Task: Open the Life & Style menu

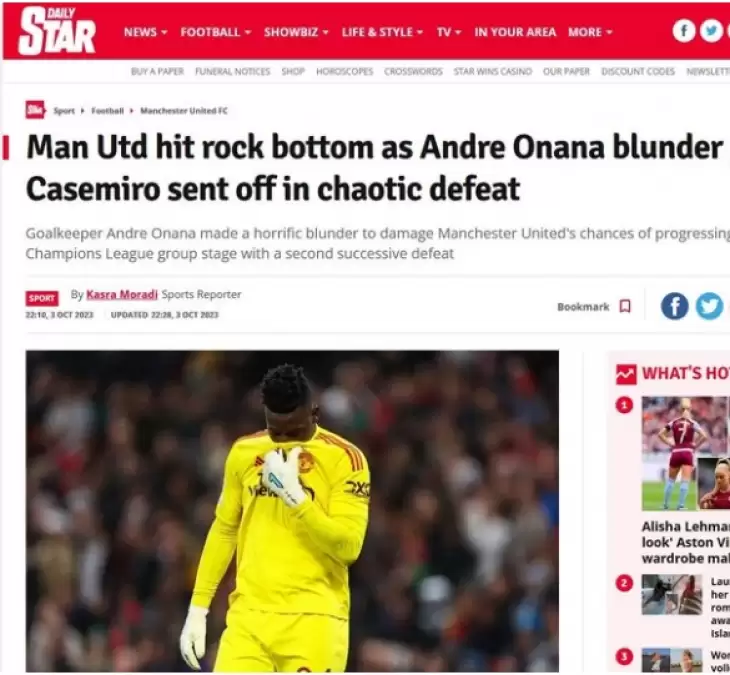Action: 382,32
